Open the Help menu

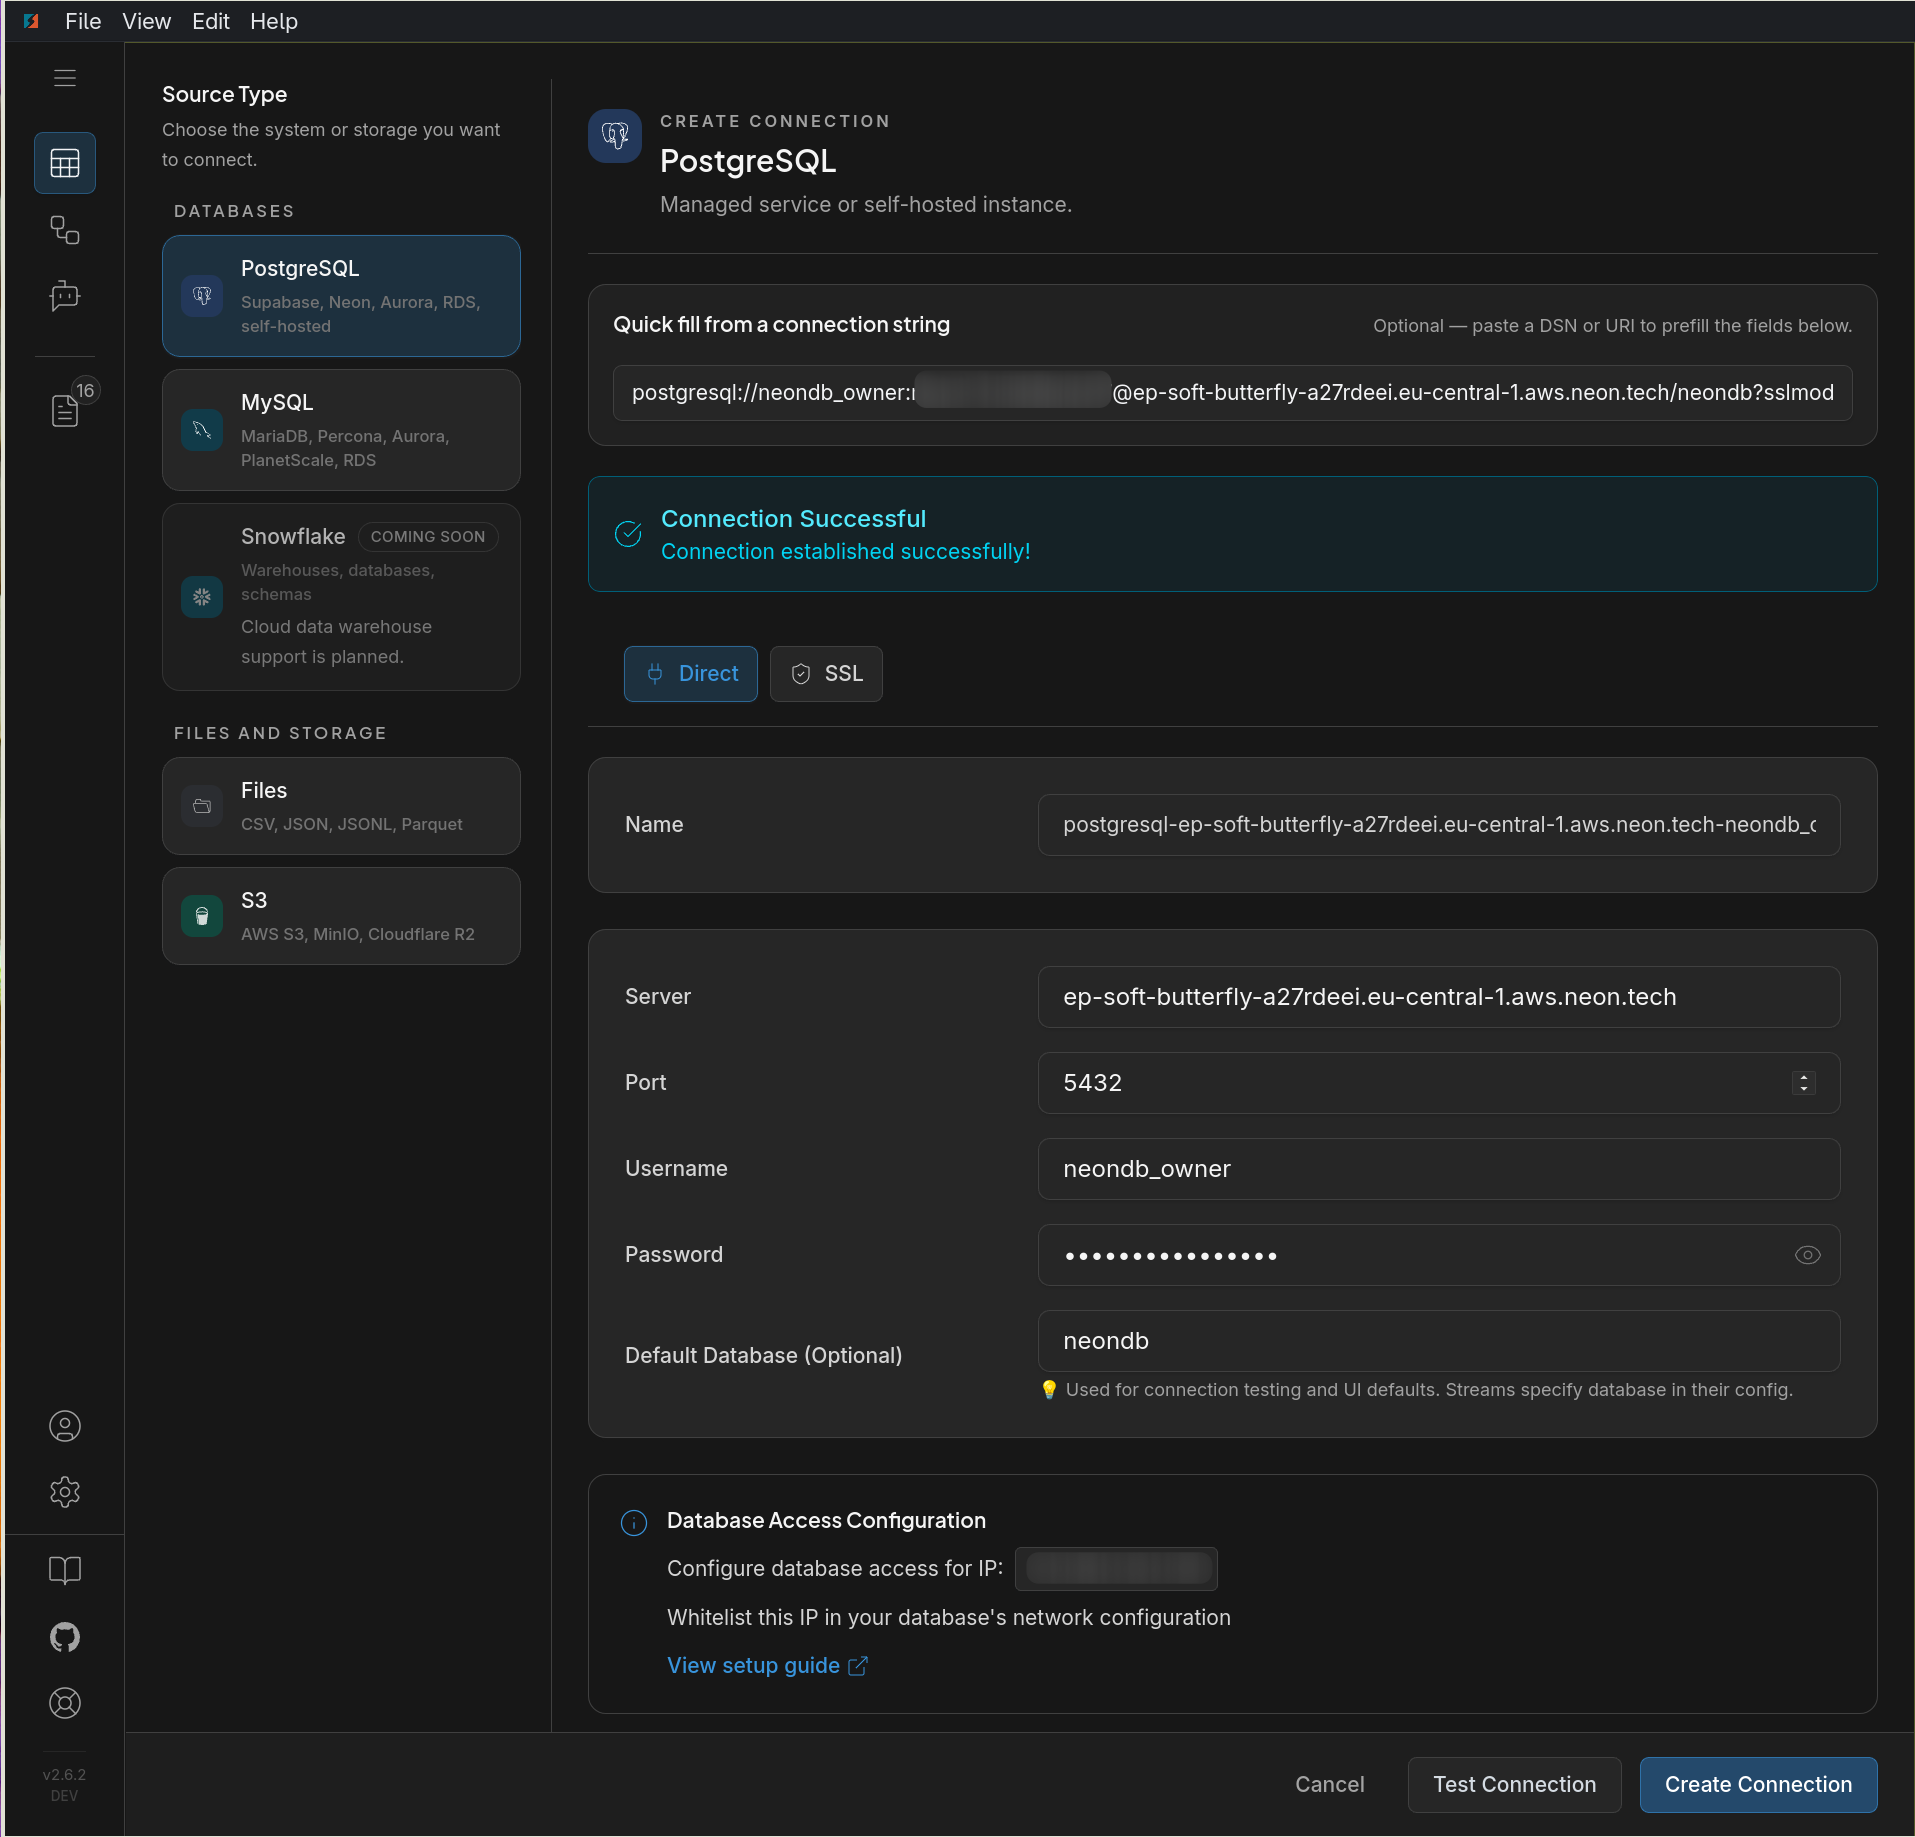274,21
